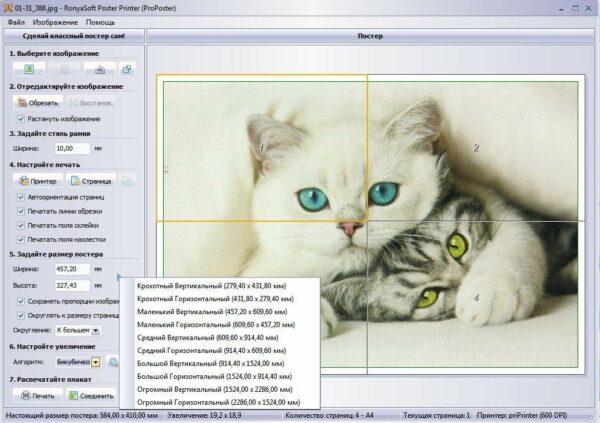The width and height of the screenshot is (600, 423).
Task: Toggle Печатать поля склейки checkbox
Action: (x=21, y=225)
